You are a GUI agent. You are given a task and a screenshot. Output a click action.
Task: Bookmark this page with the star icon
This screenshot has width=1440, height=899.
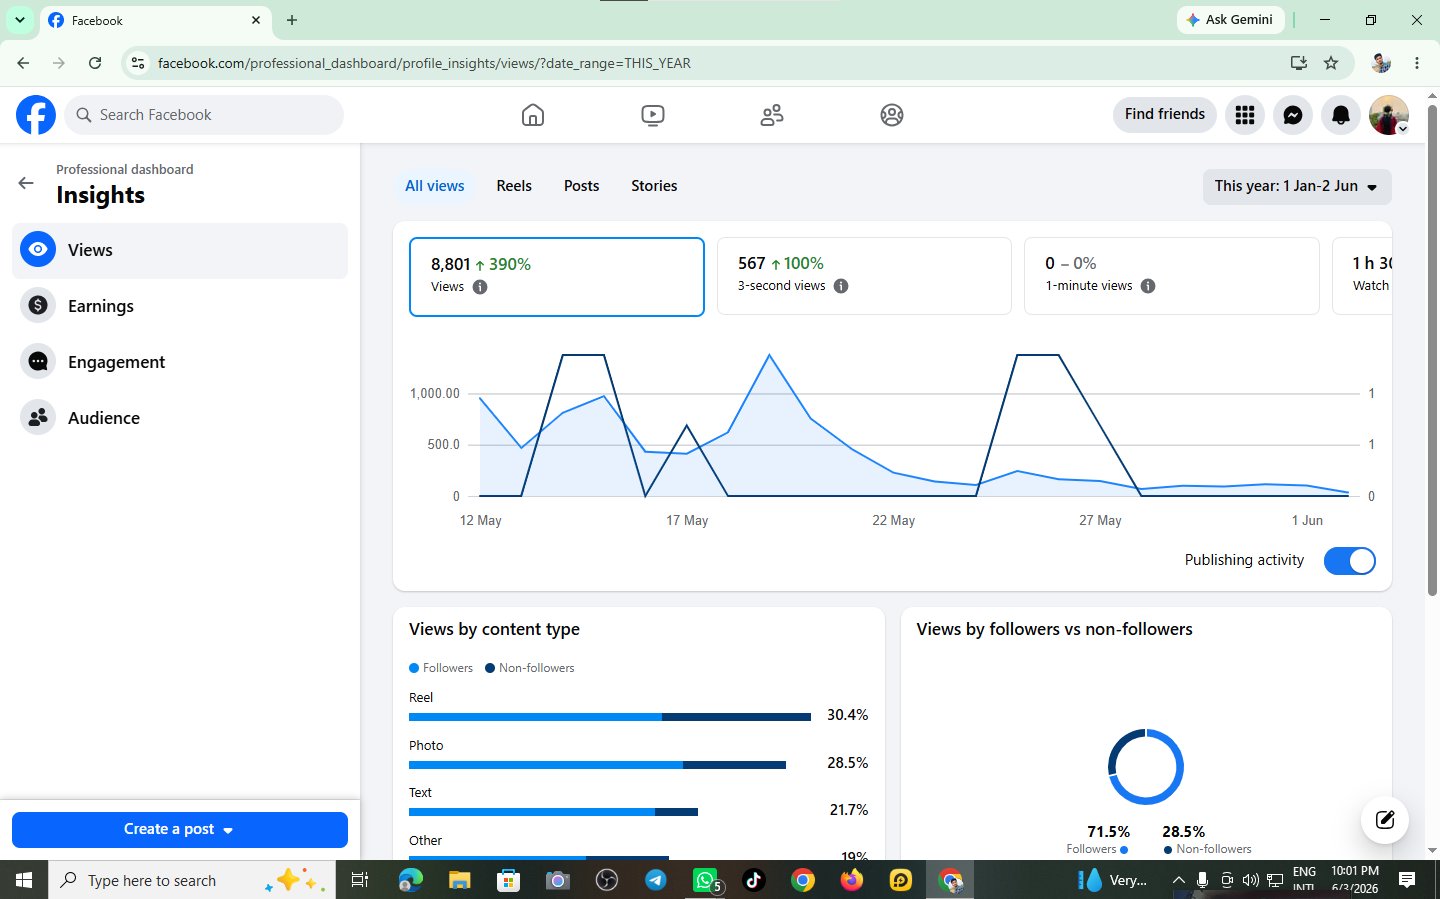pyautogui.click(x=1331, y=63)
